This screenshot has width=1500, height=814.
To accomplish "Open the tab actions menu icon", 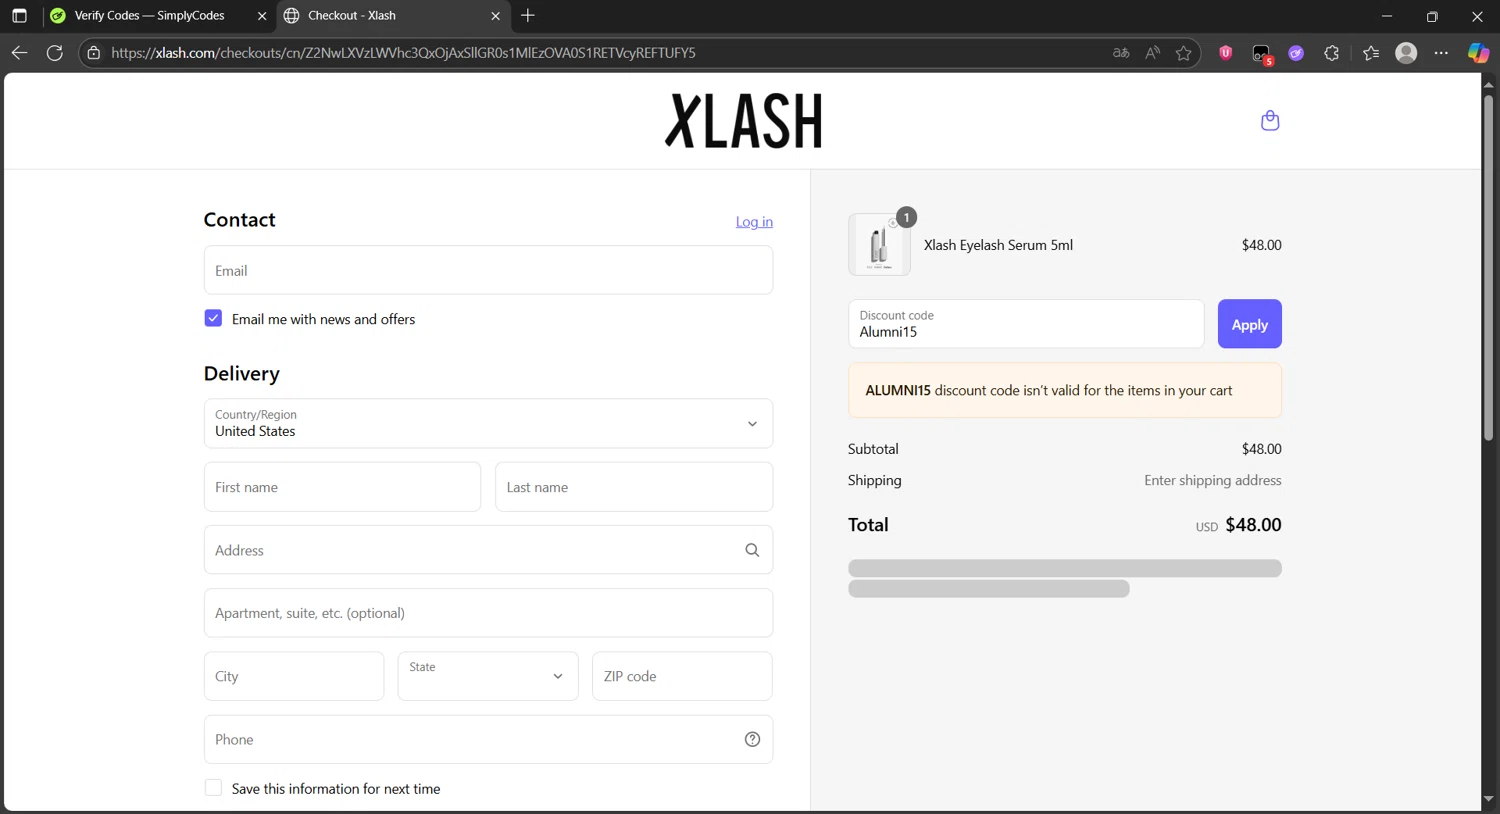I will pos(19,16).
